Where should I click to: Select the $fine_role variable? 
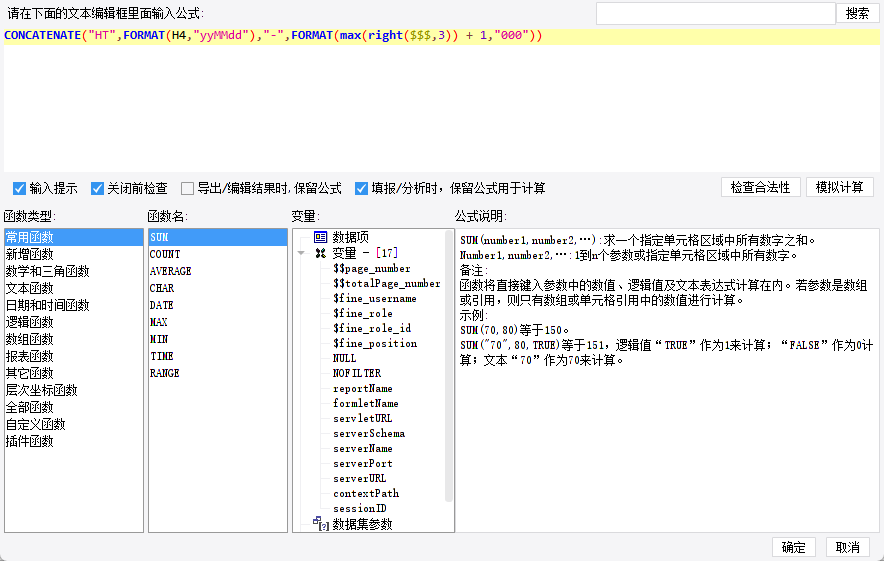coord(363,313)
